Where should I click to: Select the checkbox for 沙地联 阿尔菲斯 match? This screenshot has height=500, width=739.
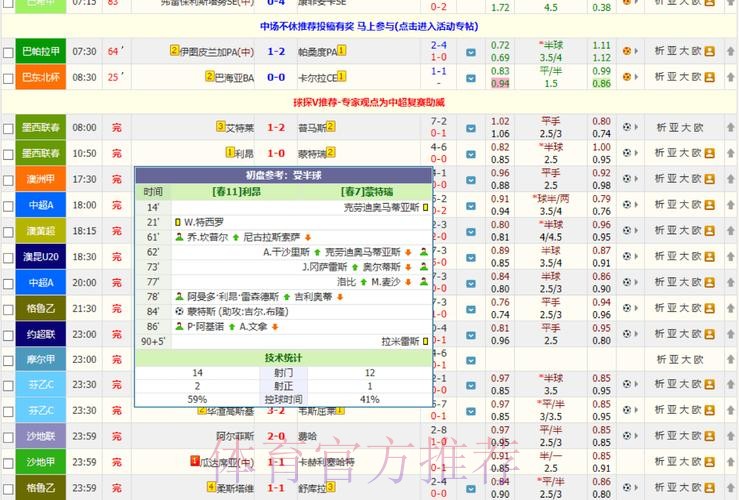8,436
